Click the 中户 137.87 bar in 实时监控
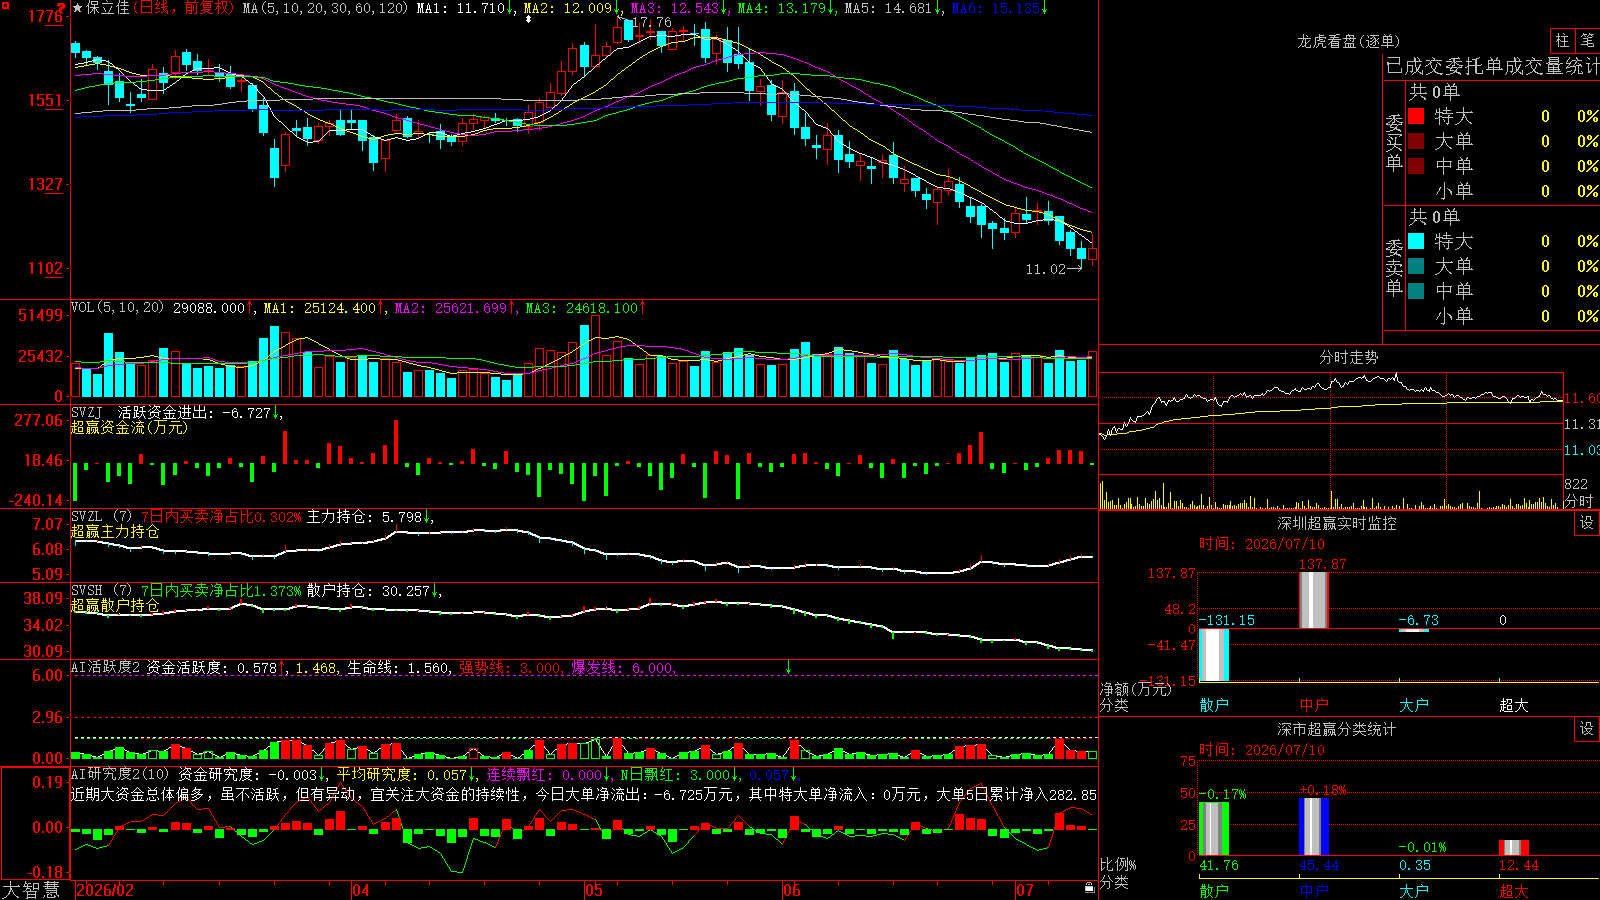1600x900 pixels. point(1313,600)
